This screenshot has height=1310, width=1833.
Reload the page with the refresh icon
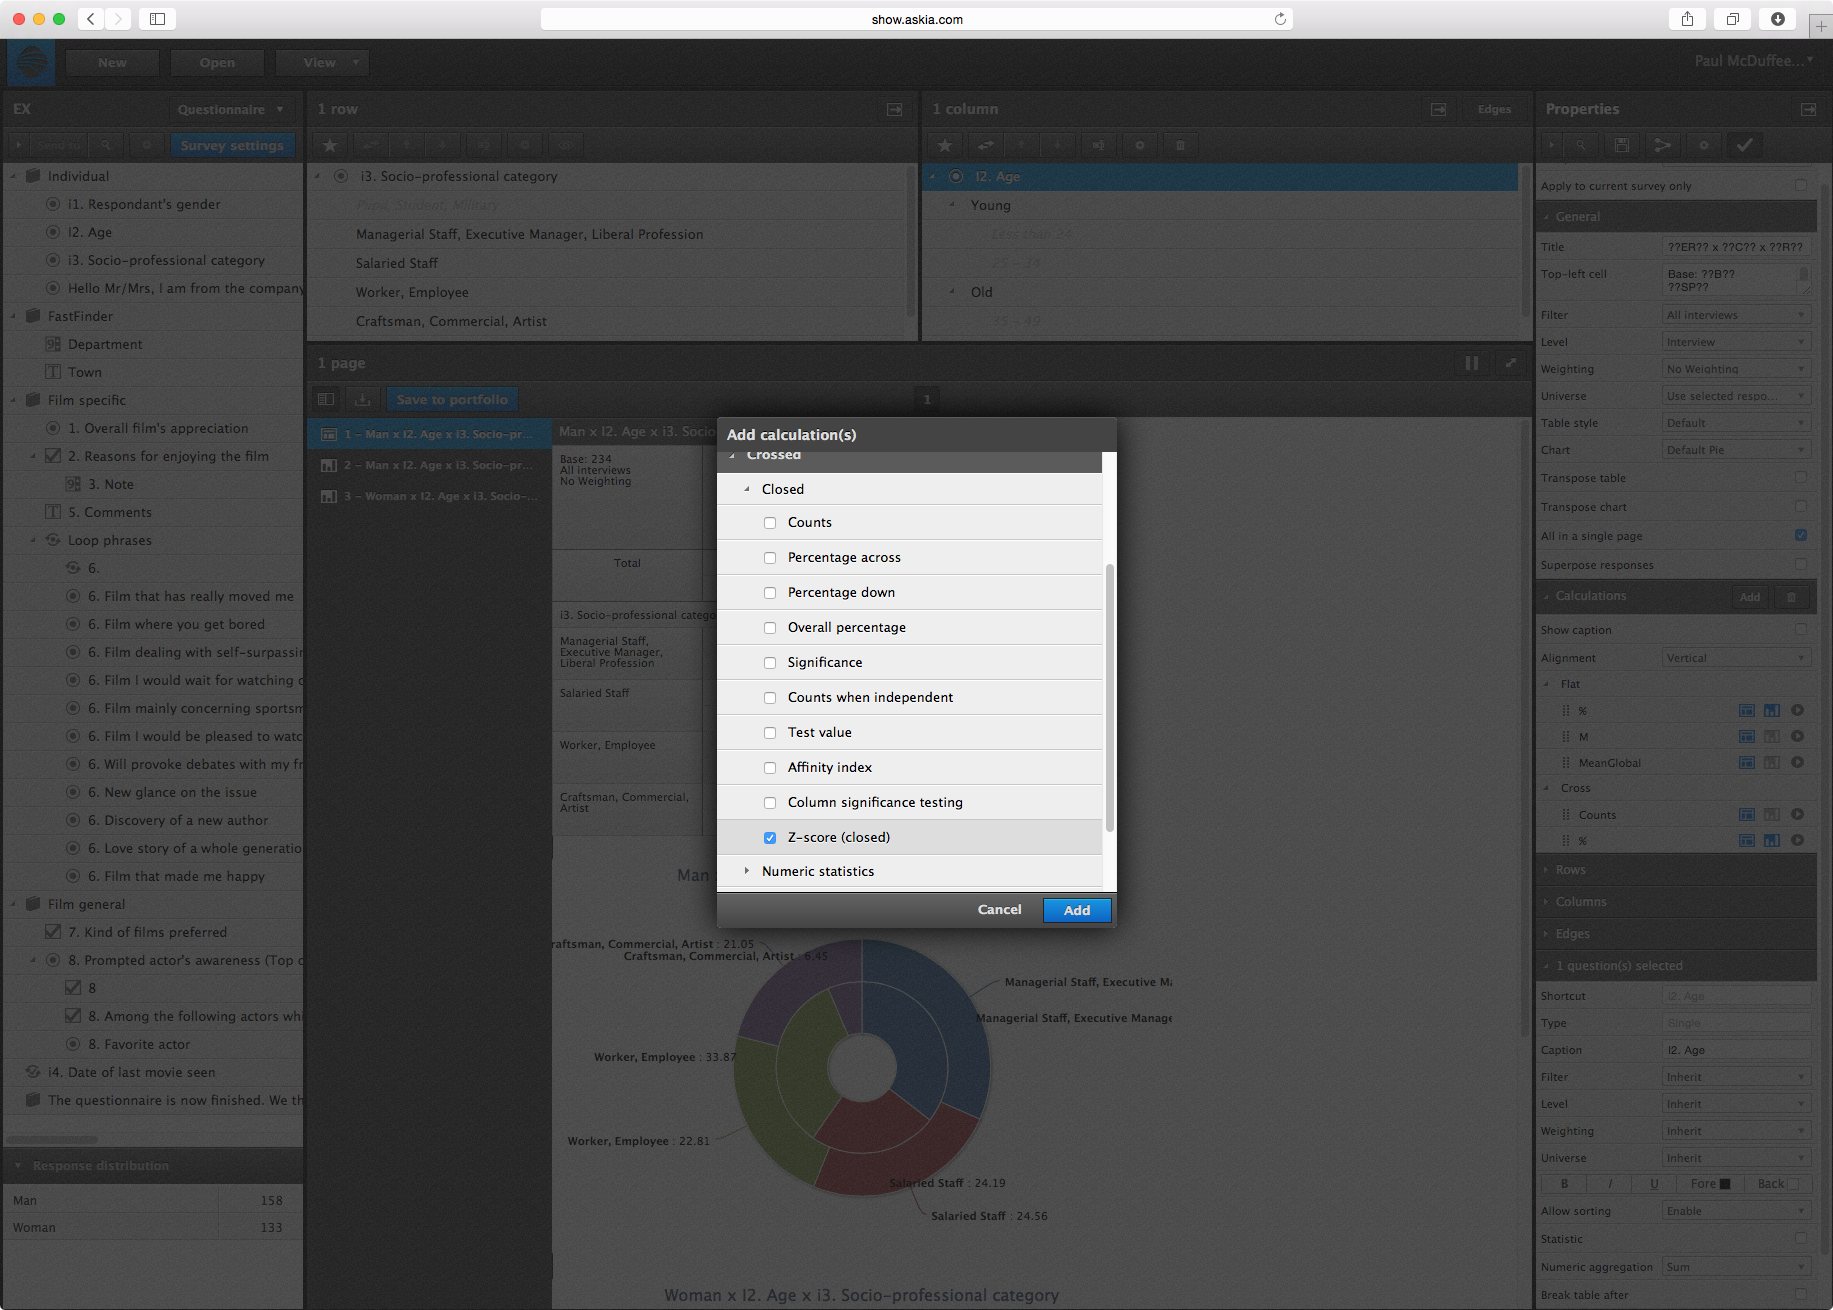click(x=1280, y=19)
